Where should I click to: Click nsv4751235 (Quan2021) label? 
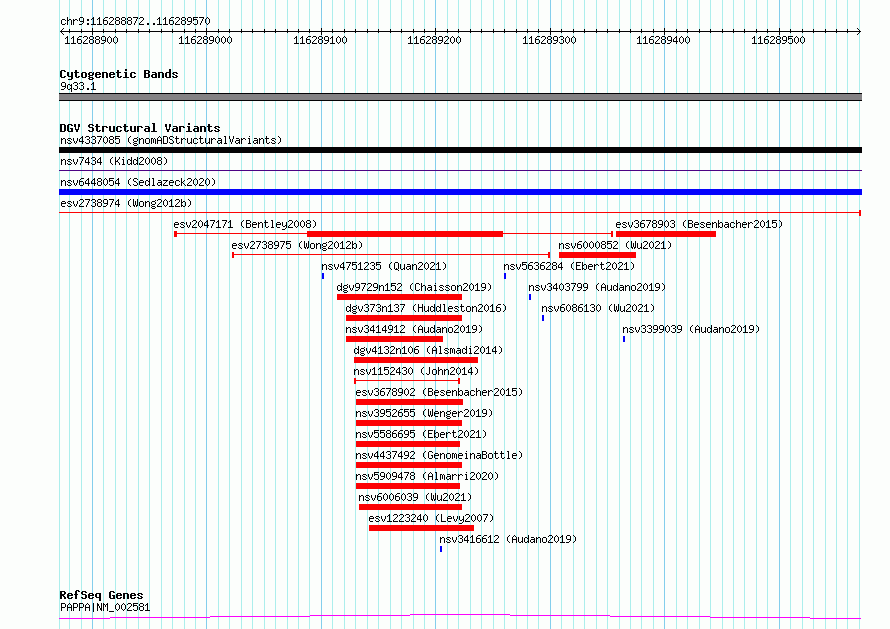coord(384,266)
